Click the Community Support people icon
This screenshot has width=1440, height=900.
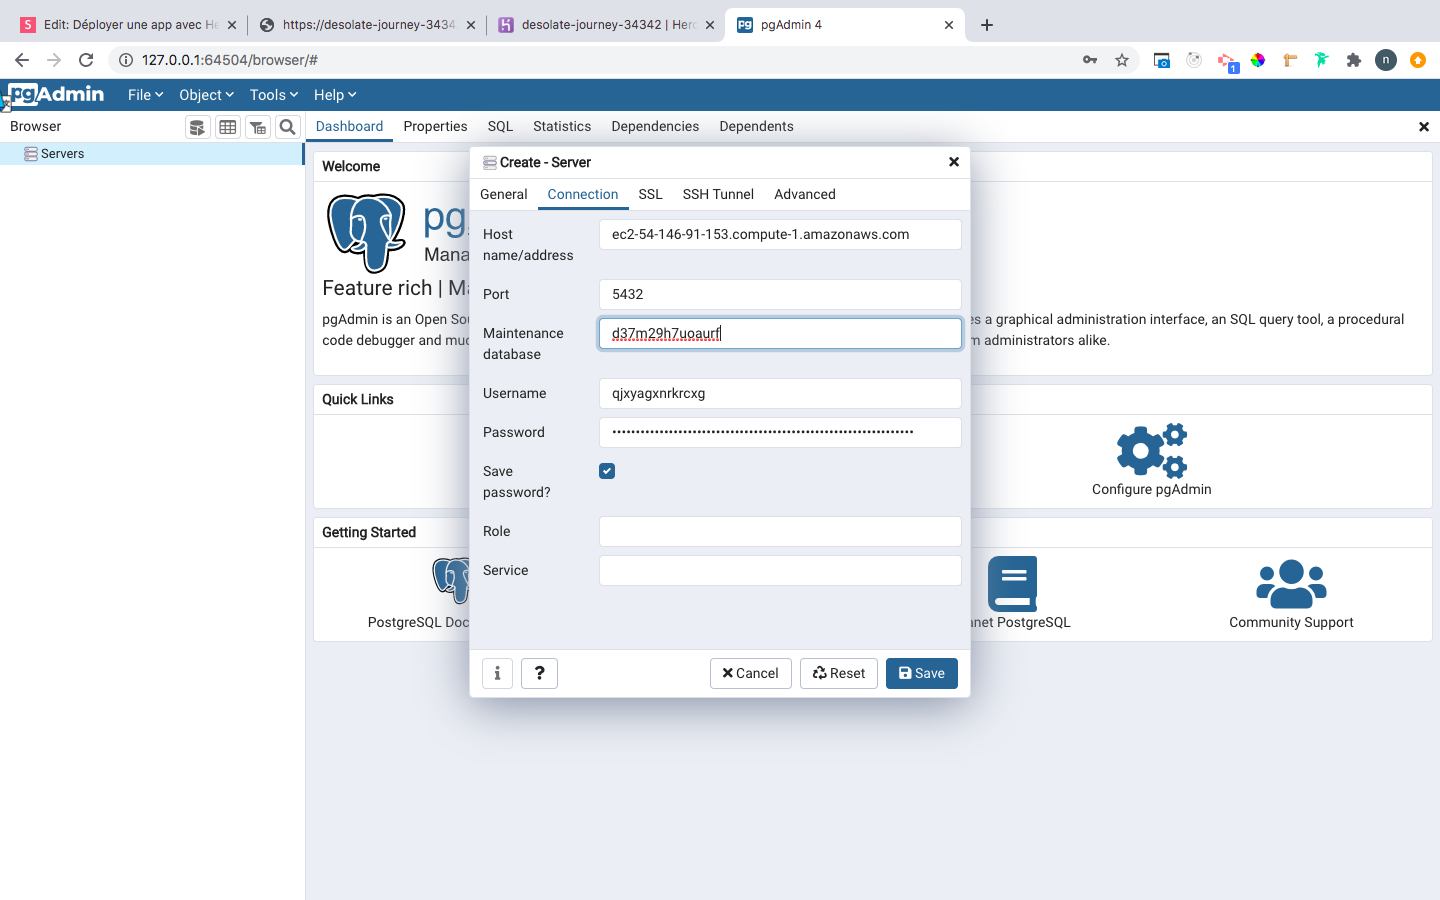[1291, 584]
